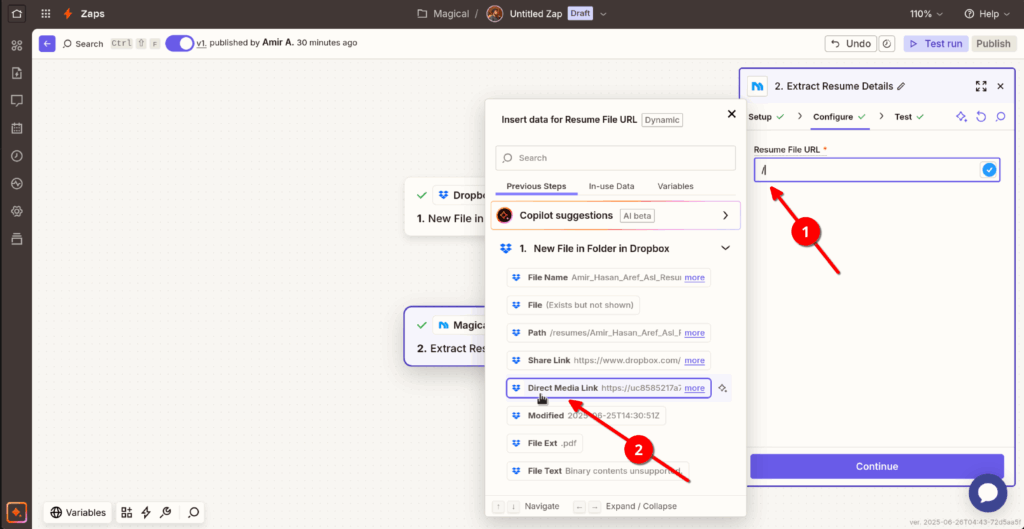
Task: Click the blue checkmark inside Resume File URL
Action: 989,170
